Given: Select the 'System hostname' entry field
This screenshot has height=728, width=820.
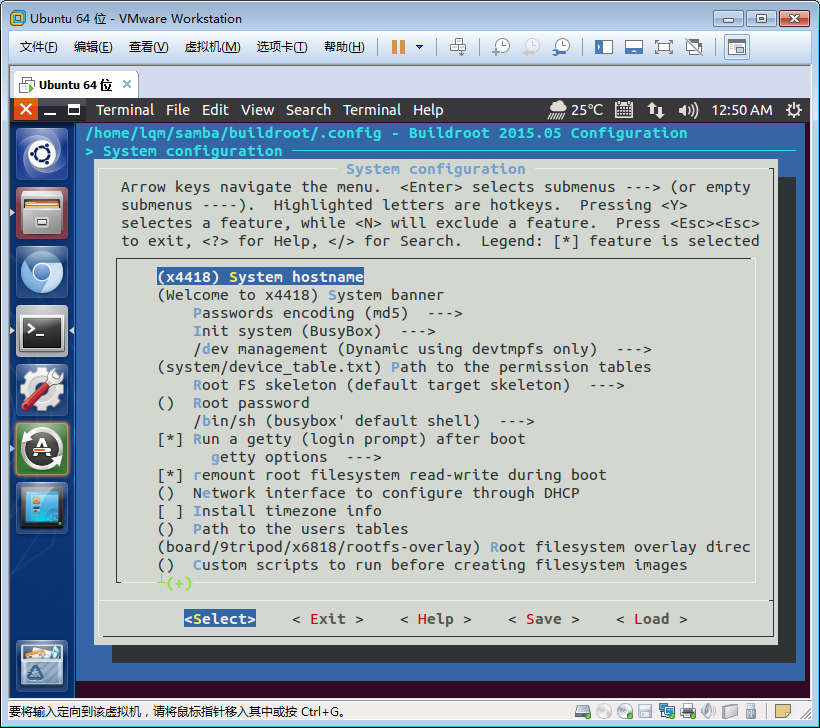Looking at the screenshot, I should [x=260, y=277].
